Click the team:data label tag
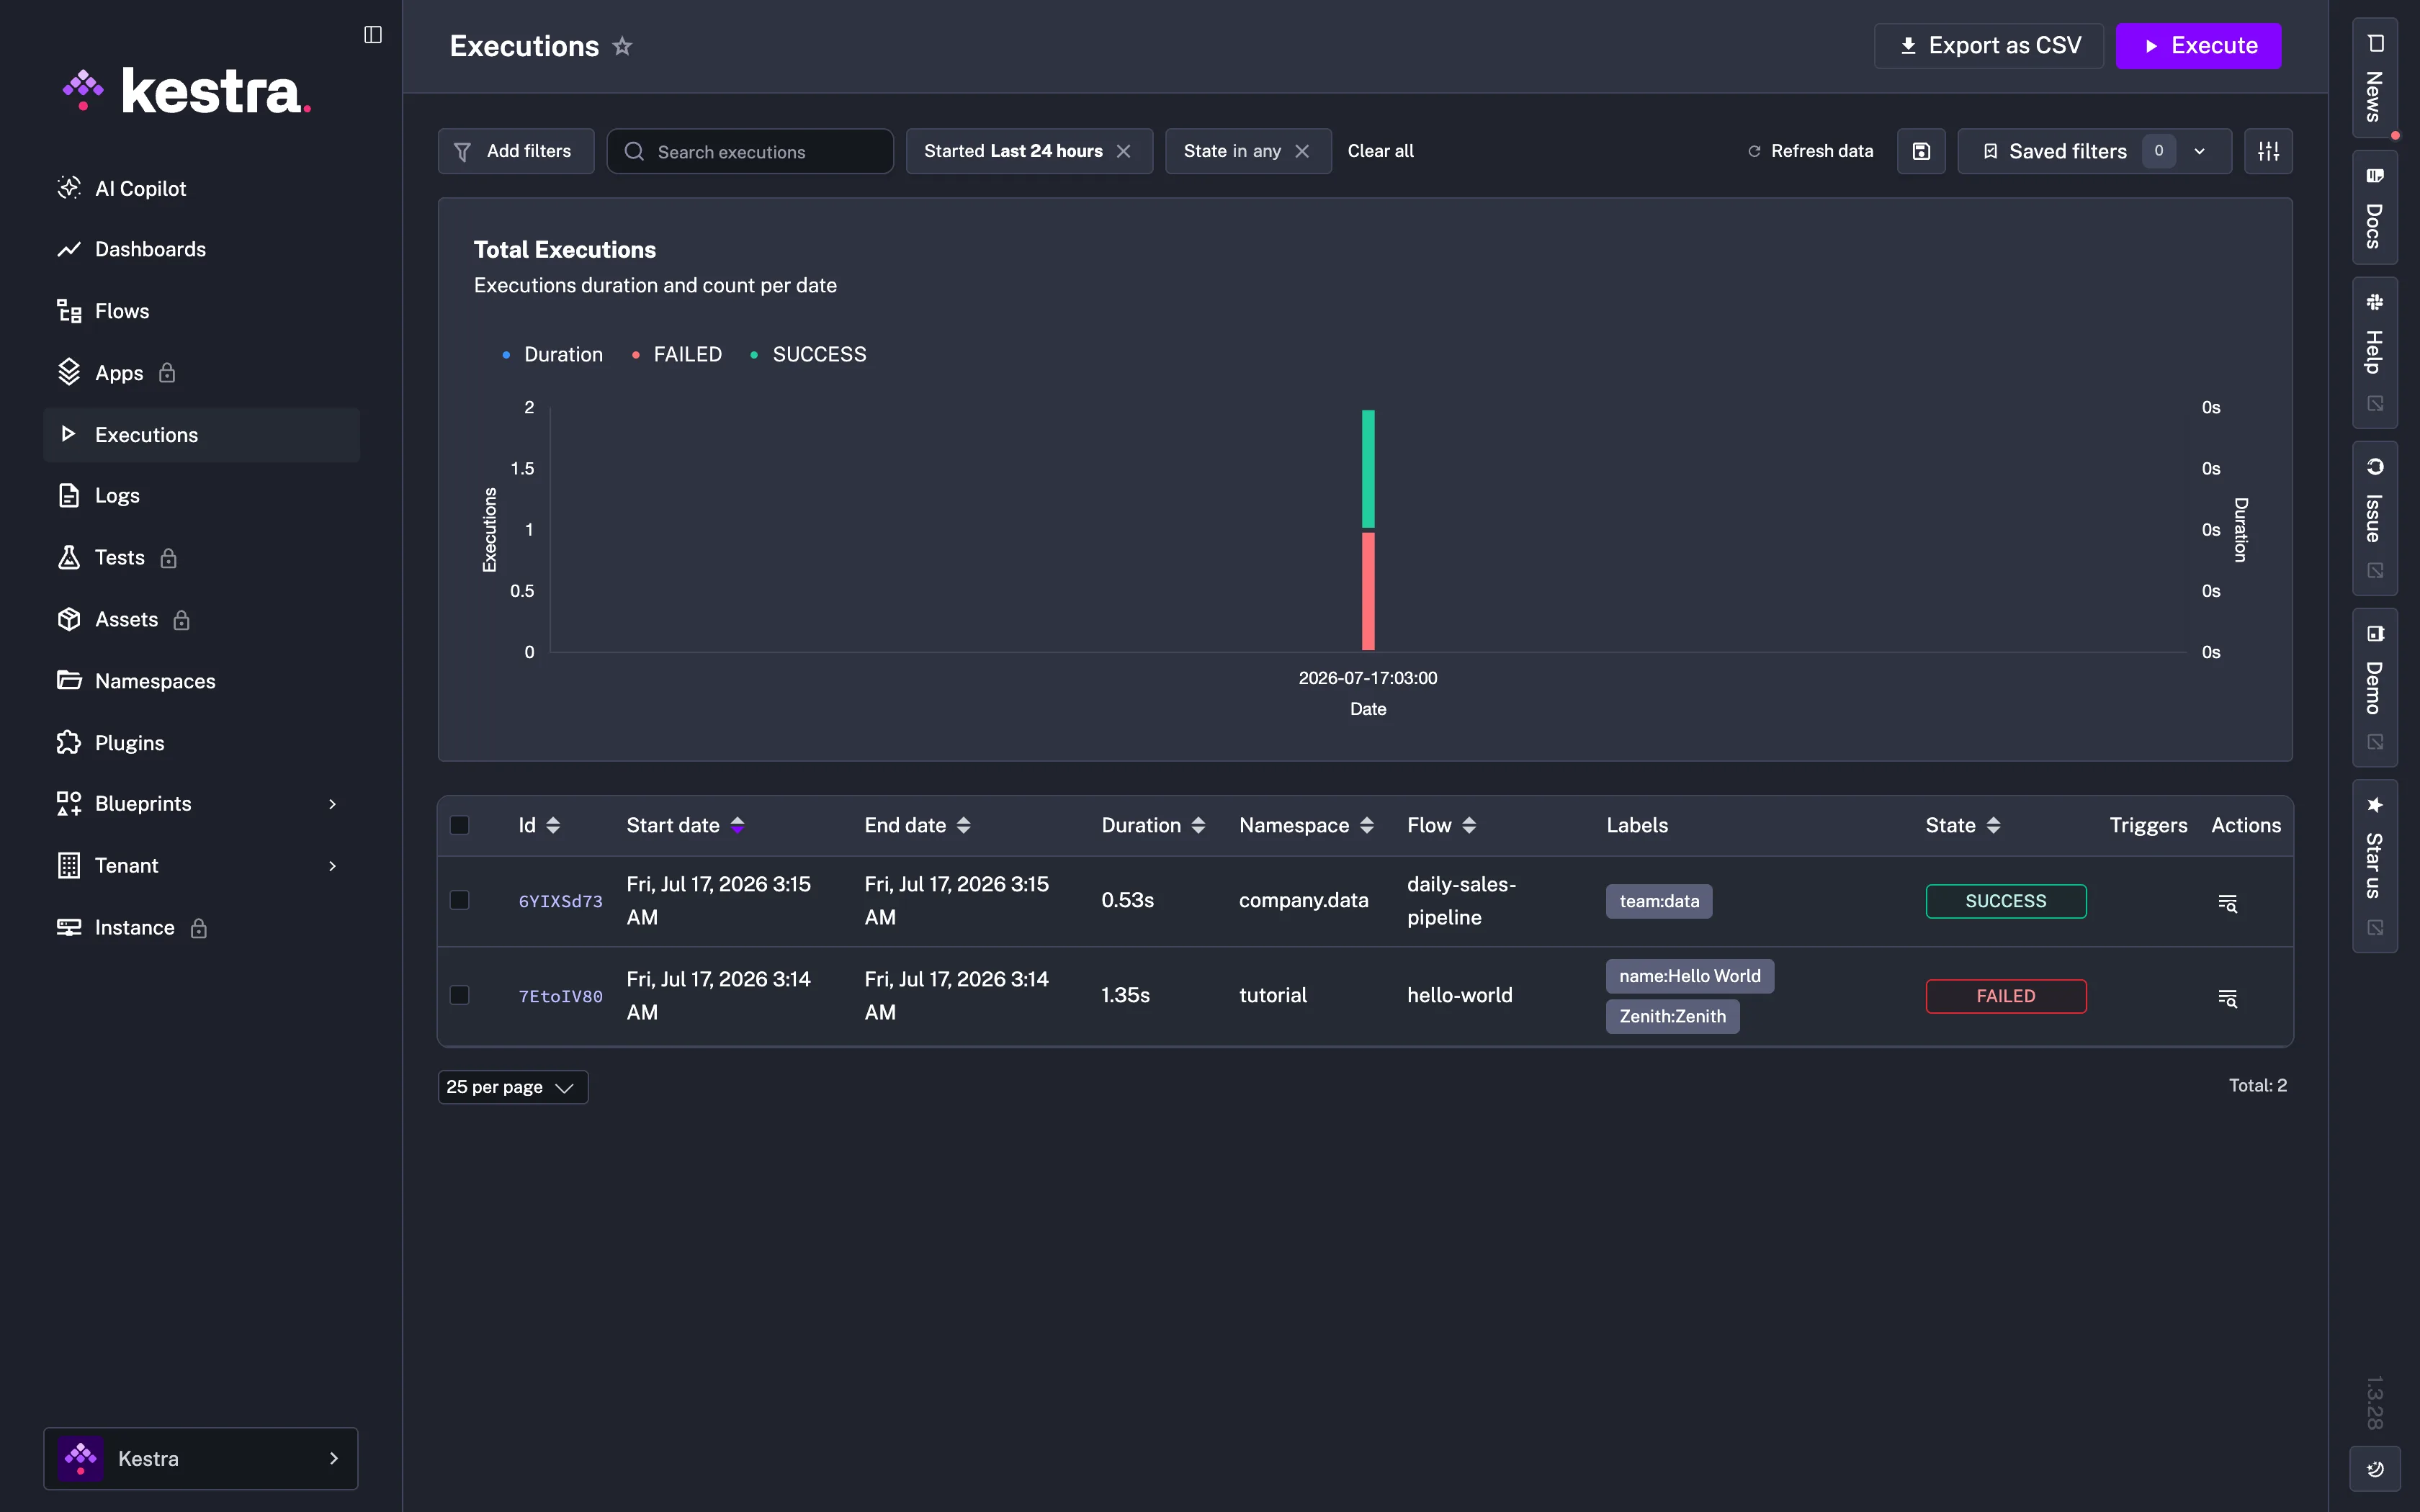The height and width of the screenshot is (1512, 2420). coord(1659,901)
